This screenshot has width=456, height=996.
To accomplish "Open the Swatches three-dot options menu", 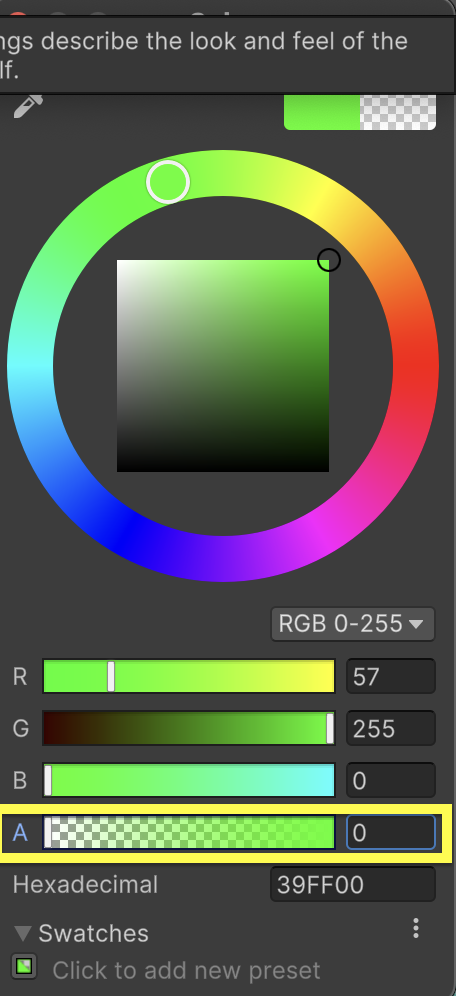I will coord(415,928).
